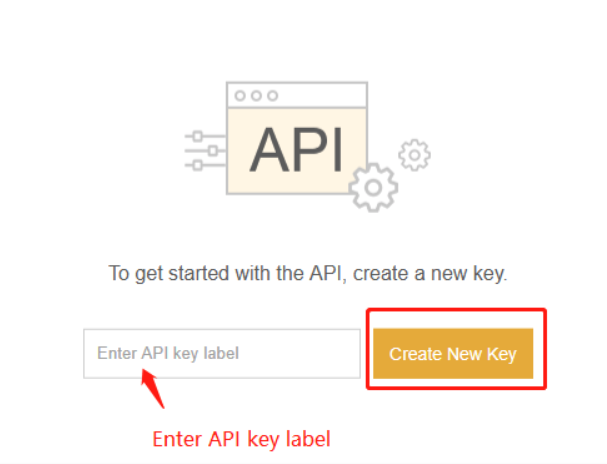Click the middle circle in illustration title bar

click(256, 96)
